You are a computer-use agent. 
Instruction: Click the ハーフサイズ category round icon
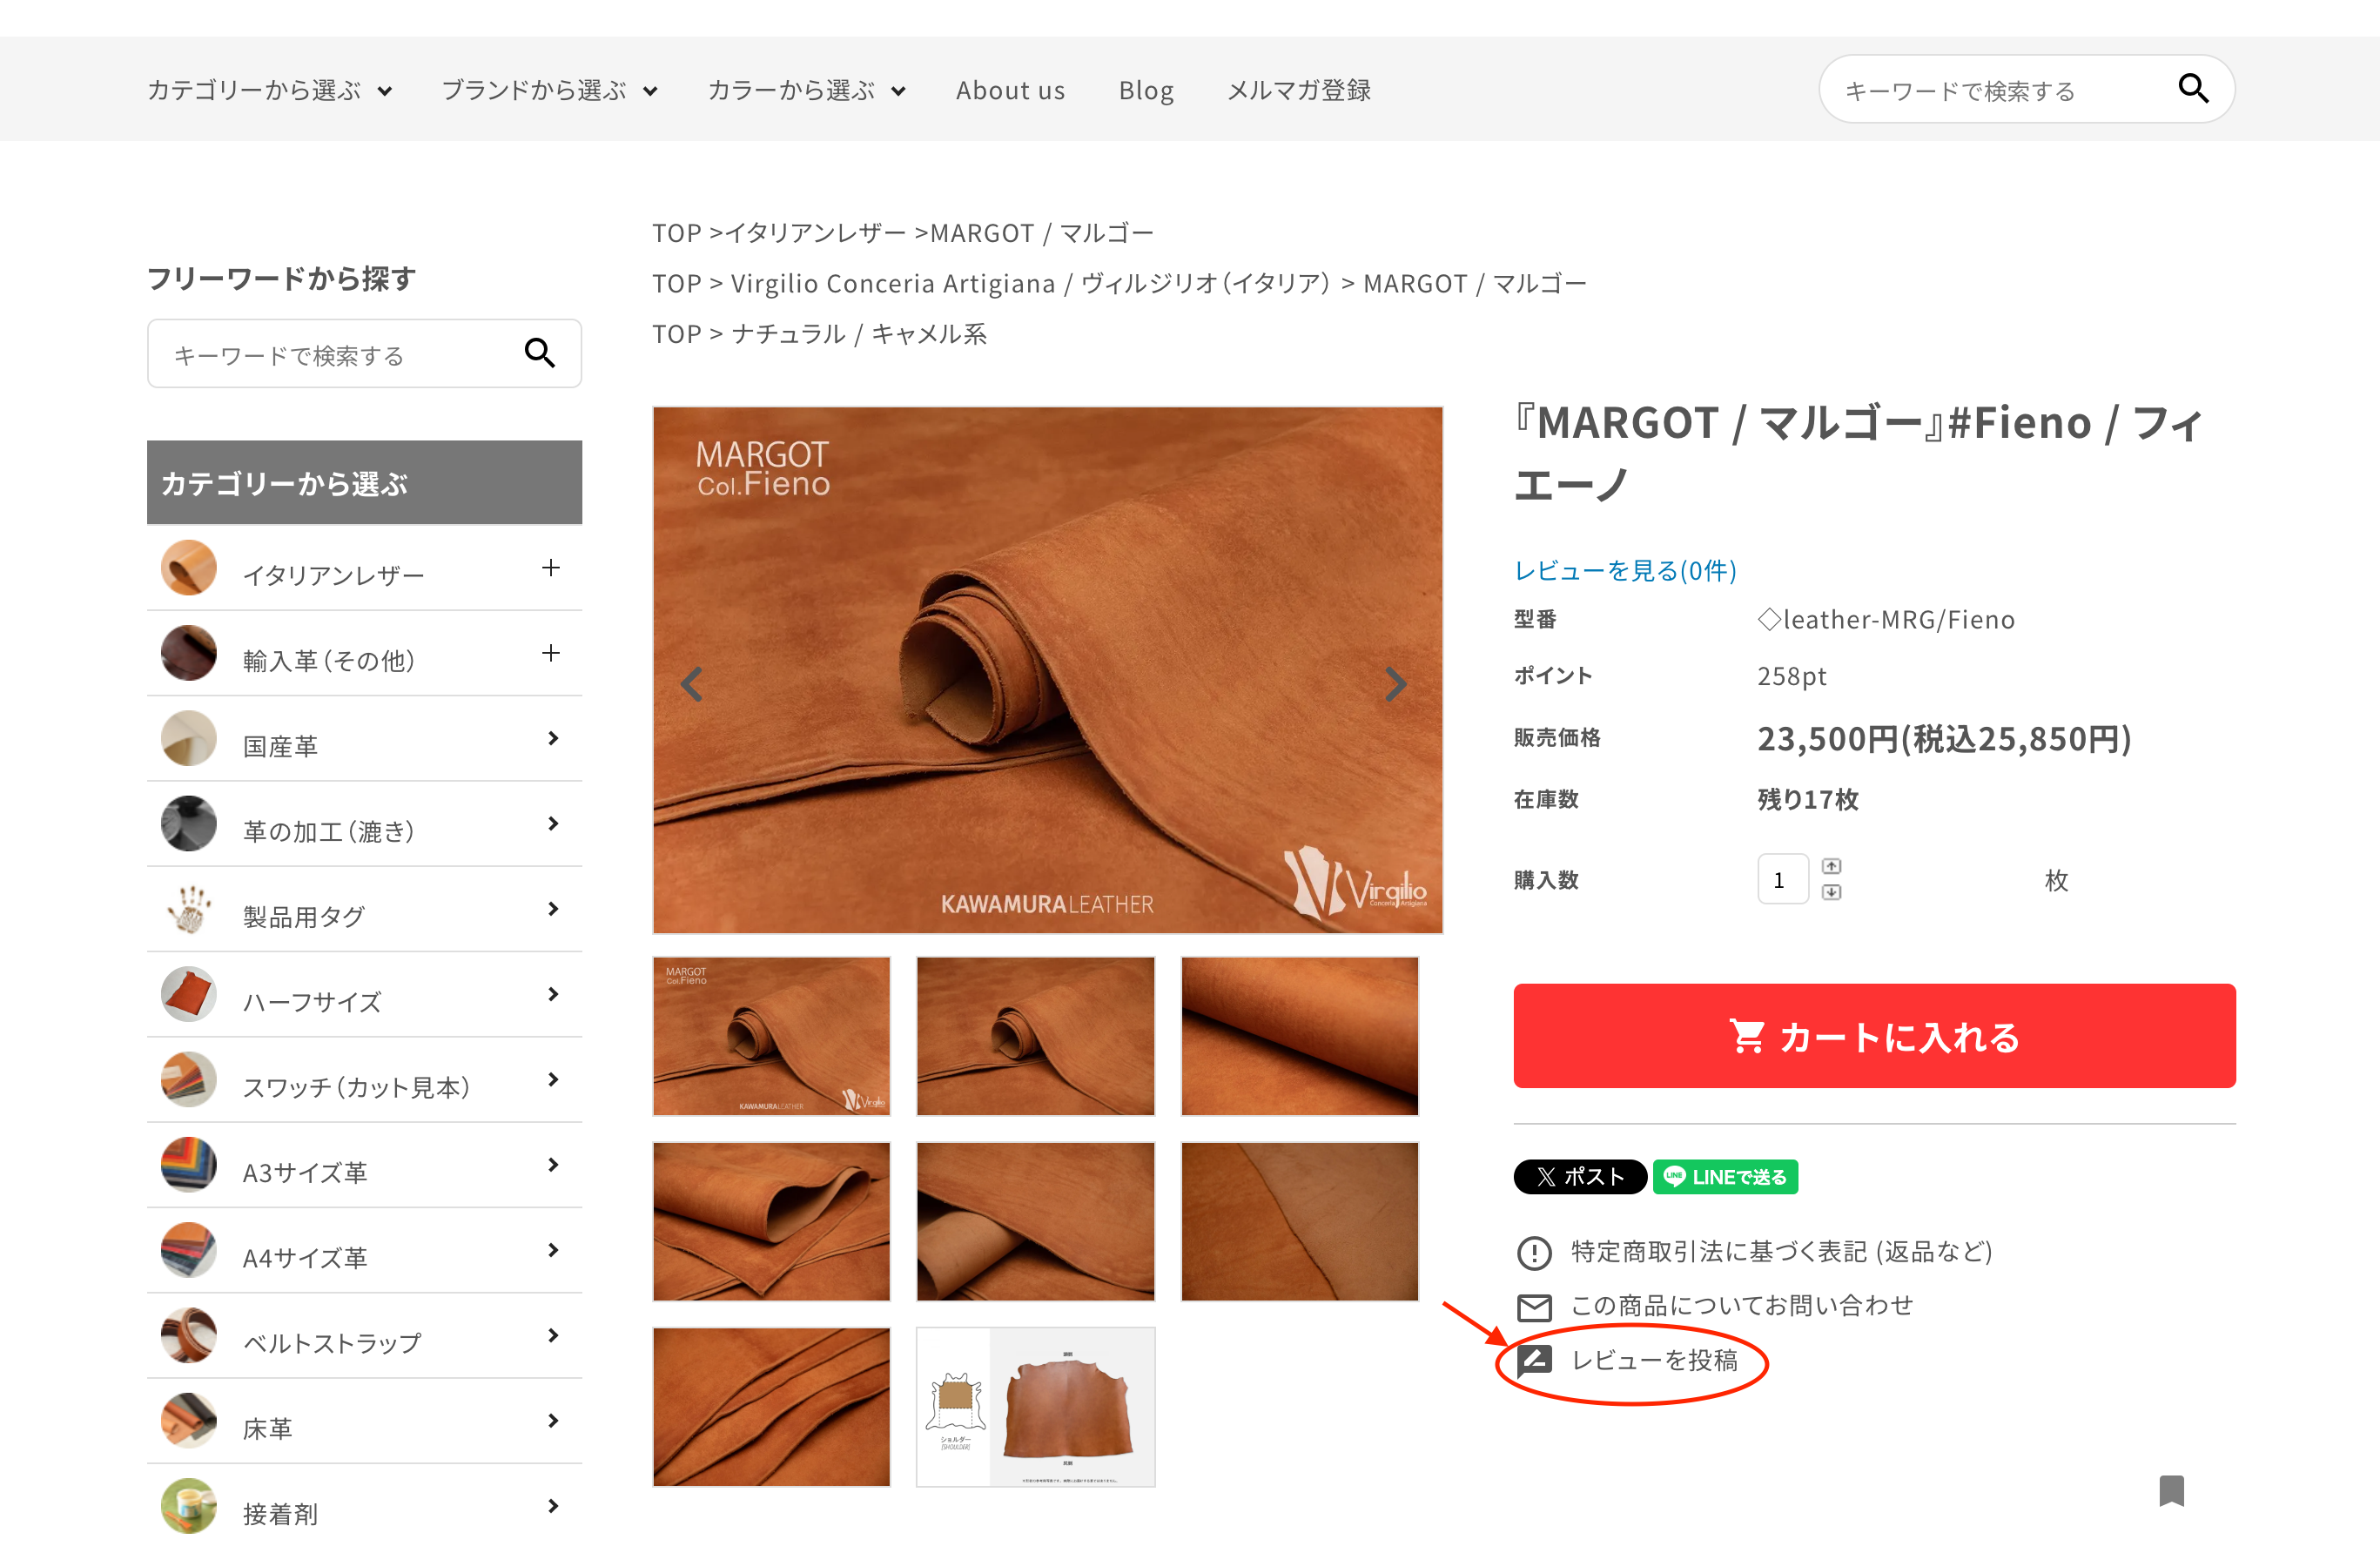point(189,994)
